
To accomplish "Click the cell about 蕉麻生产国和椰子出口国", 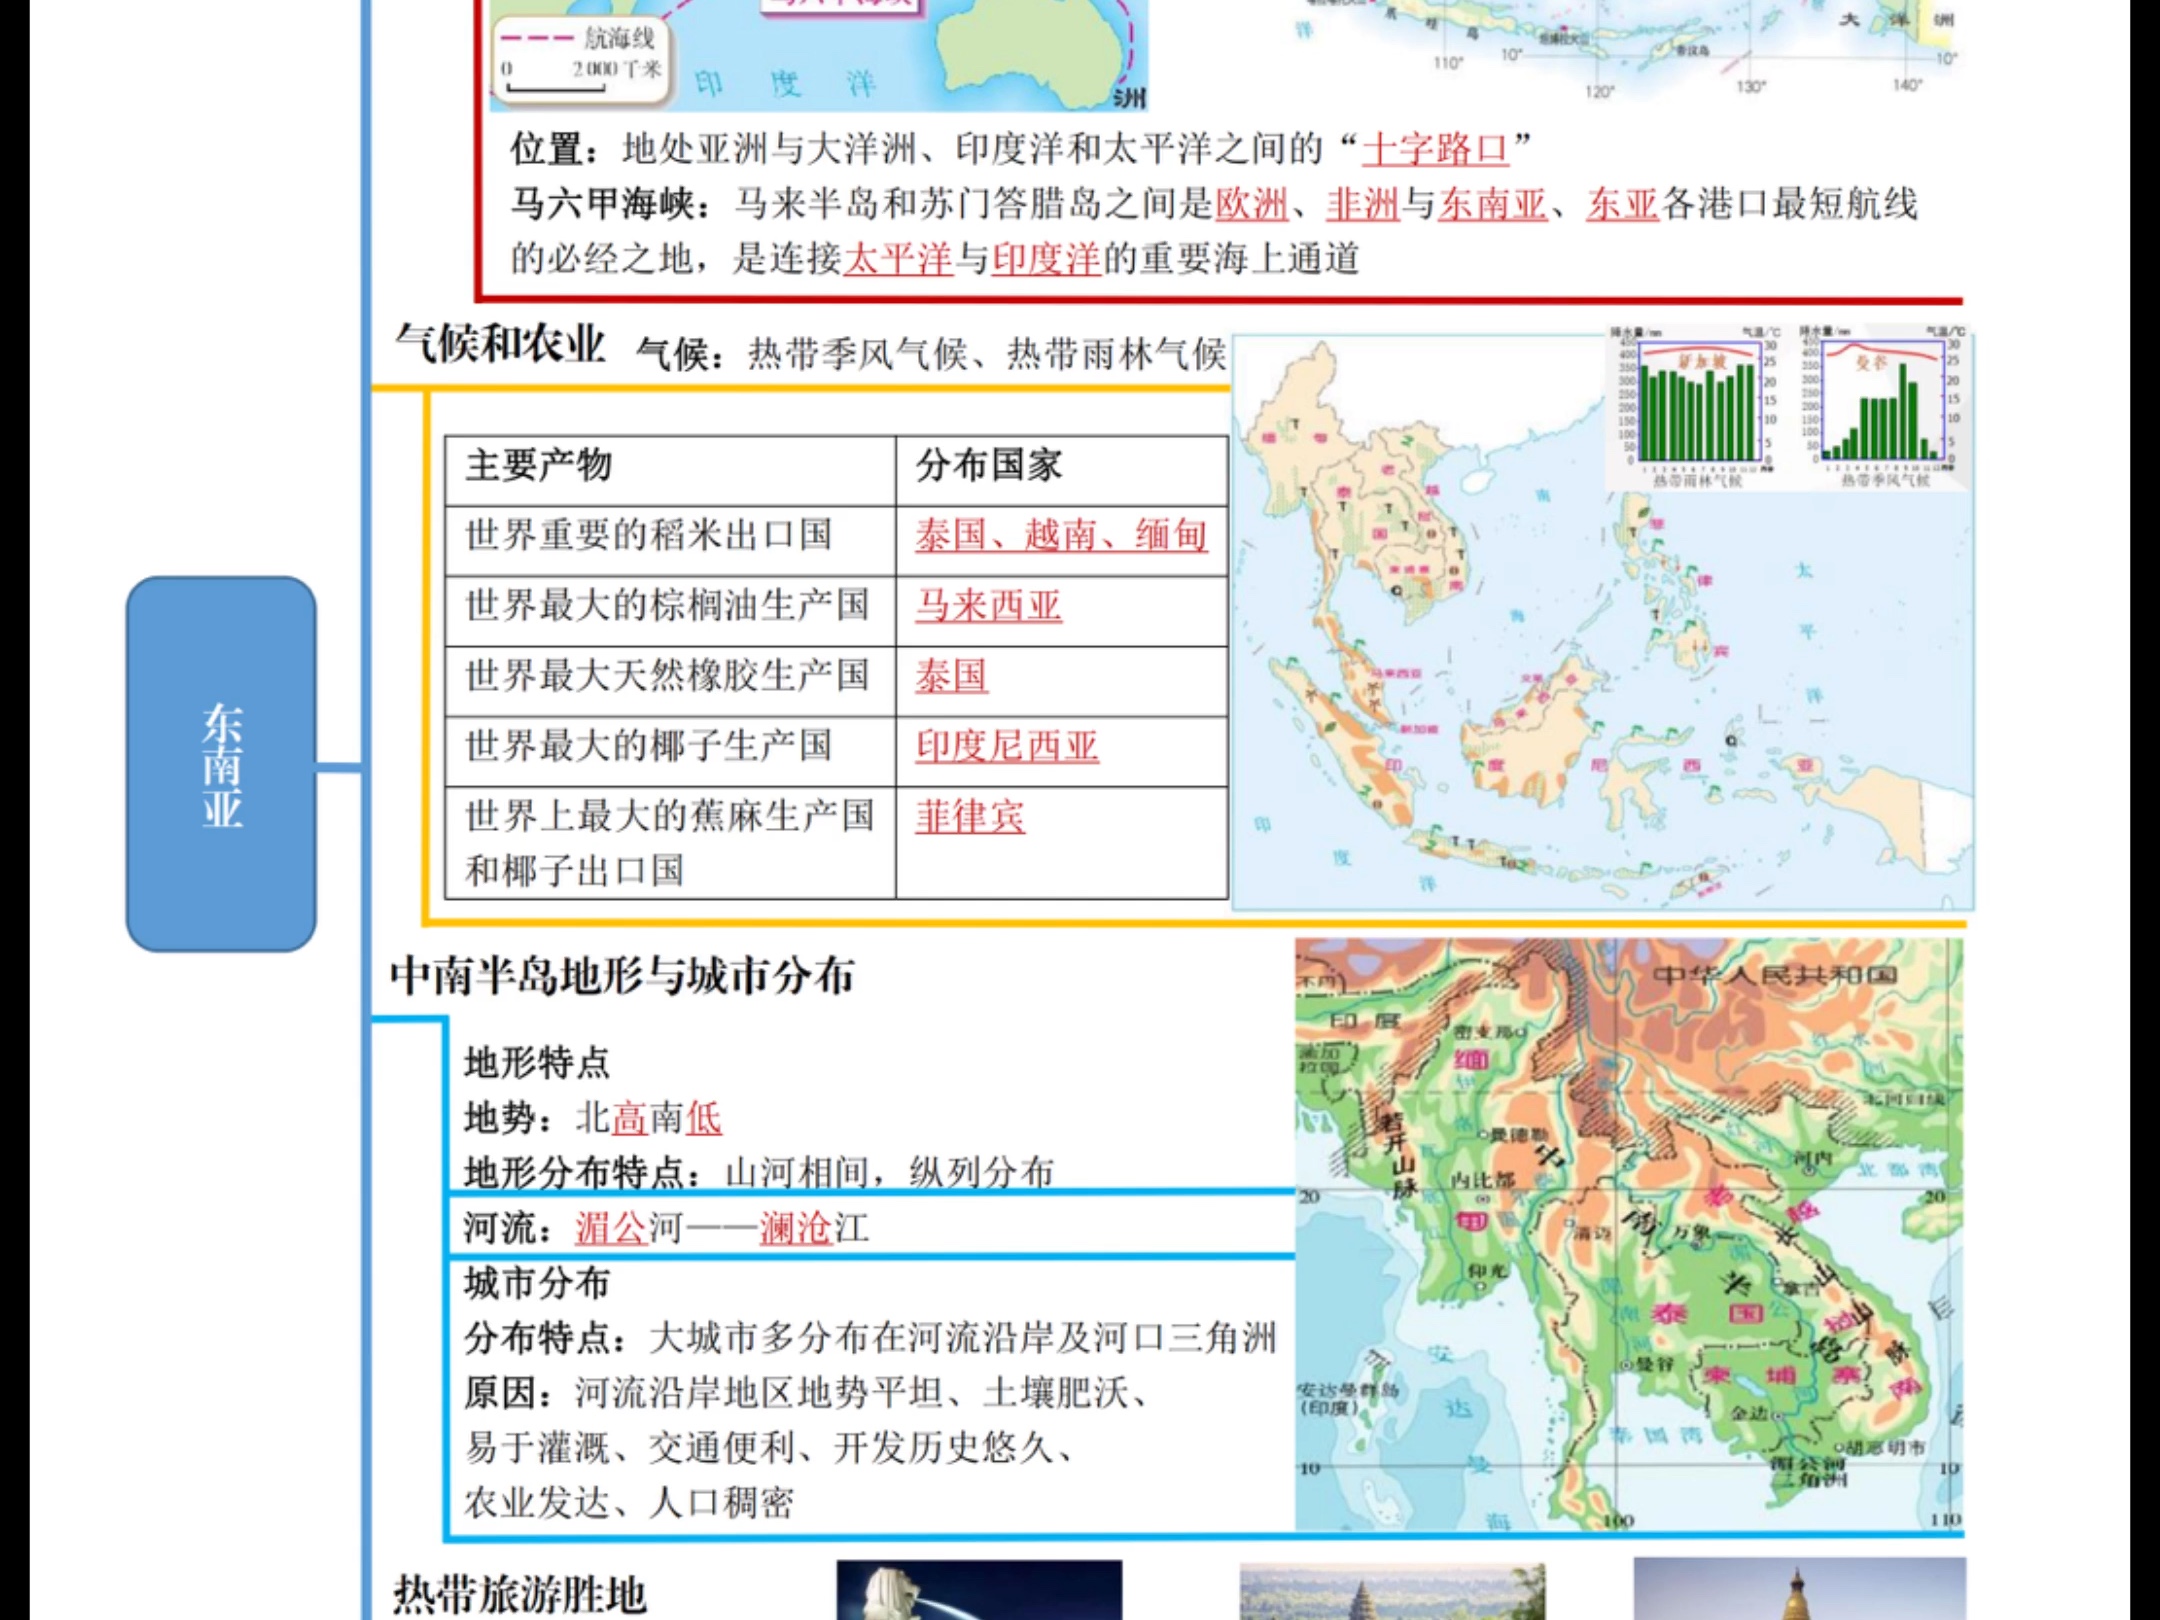I will coord(670,842).
